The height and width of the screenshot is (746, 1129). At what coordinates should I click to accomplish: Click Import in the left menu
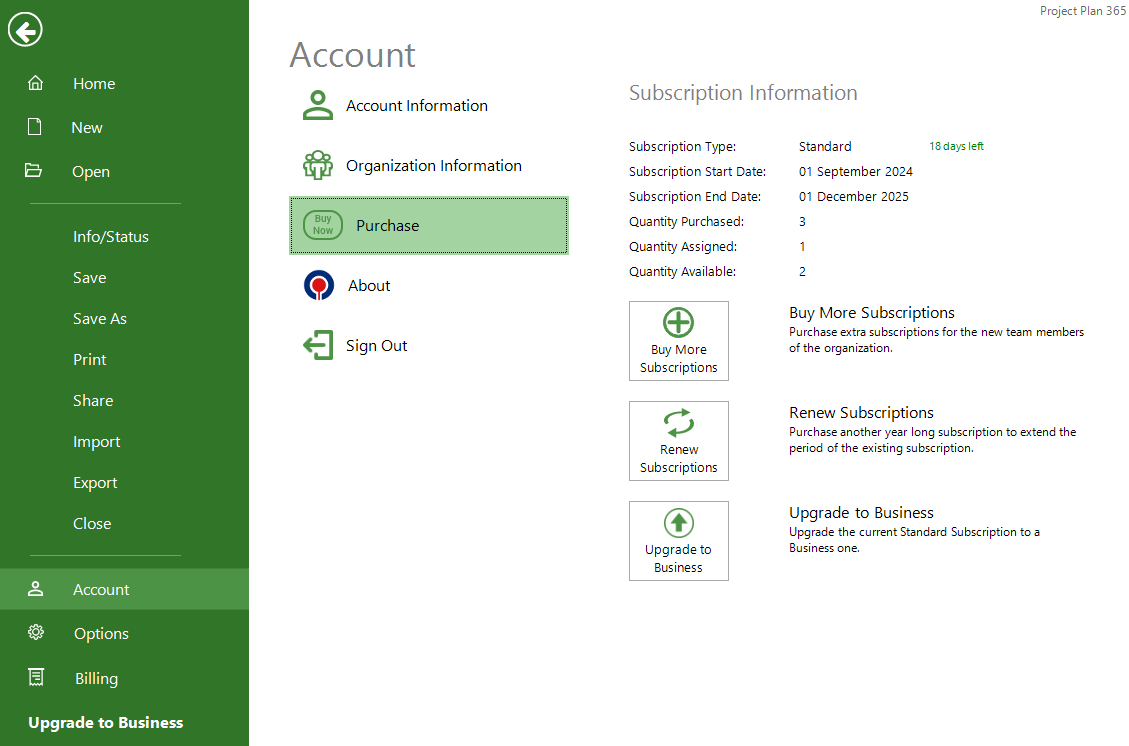[96, 442]
